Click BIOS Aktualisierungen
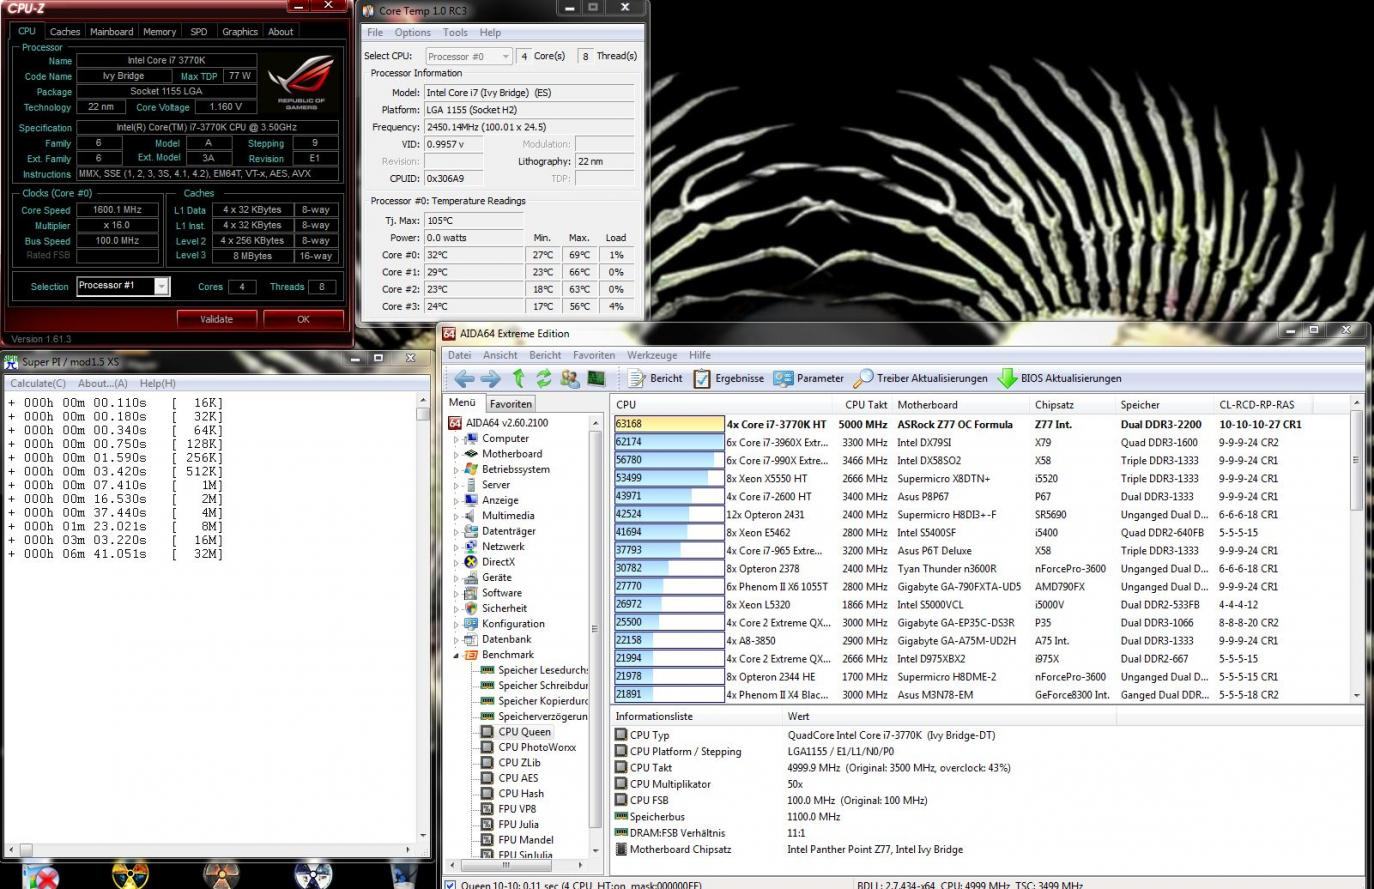Image resolution: width=1374 pixels, height=889 pixels. pyautogui.click(x=1060, y=378)
